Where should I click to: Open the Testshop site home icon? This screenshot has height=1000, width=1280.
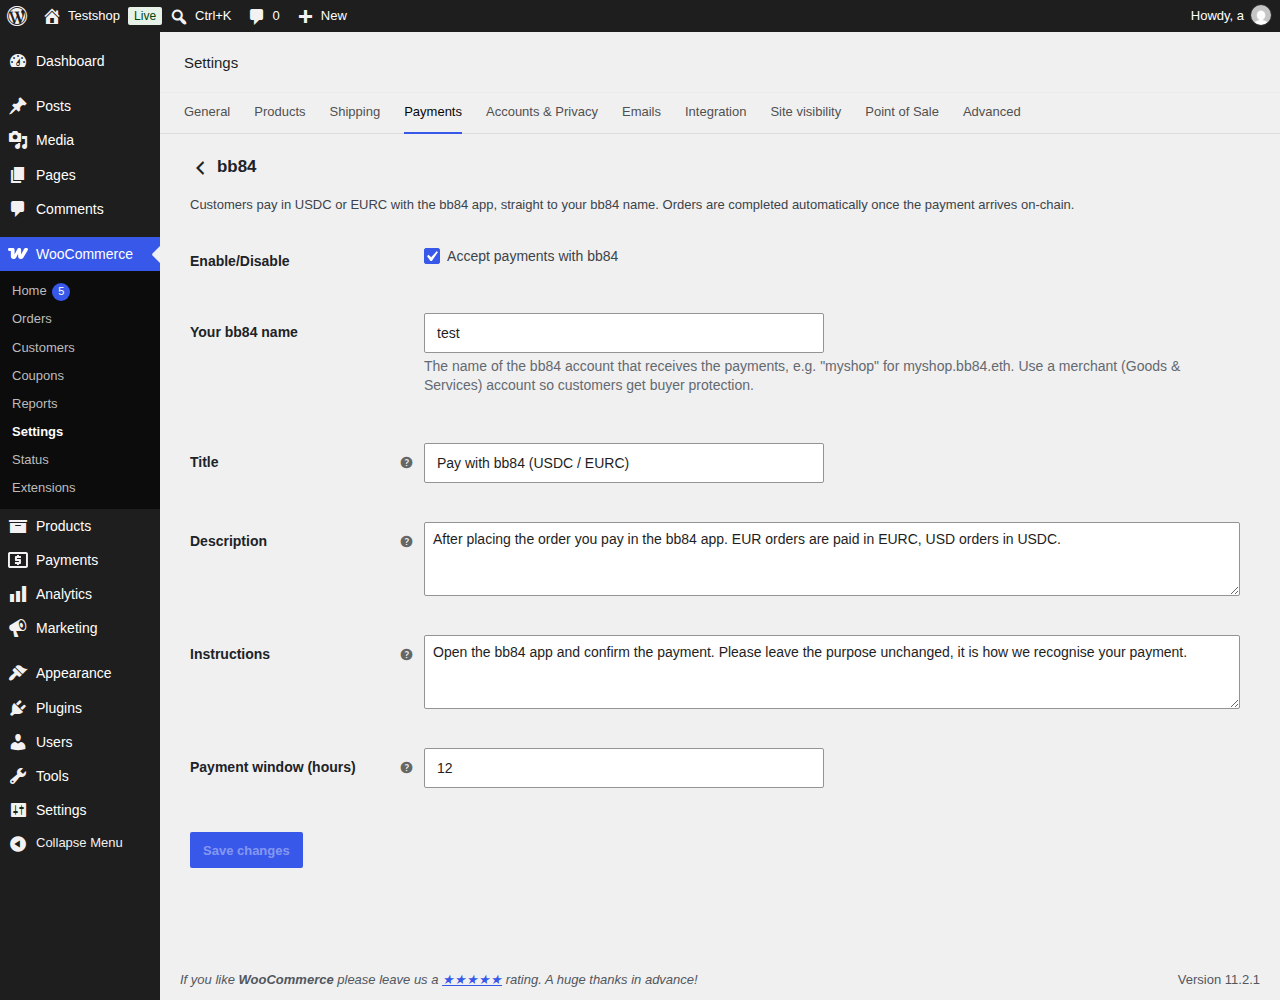coord(52,16)
